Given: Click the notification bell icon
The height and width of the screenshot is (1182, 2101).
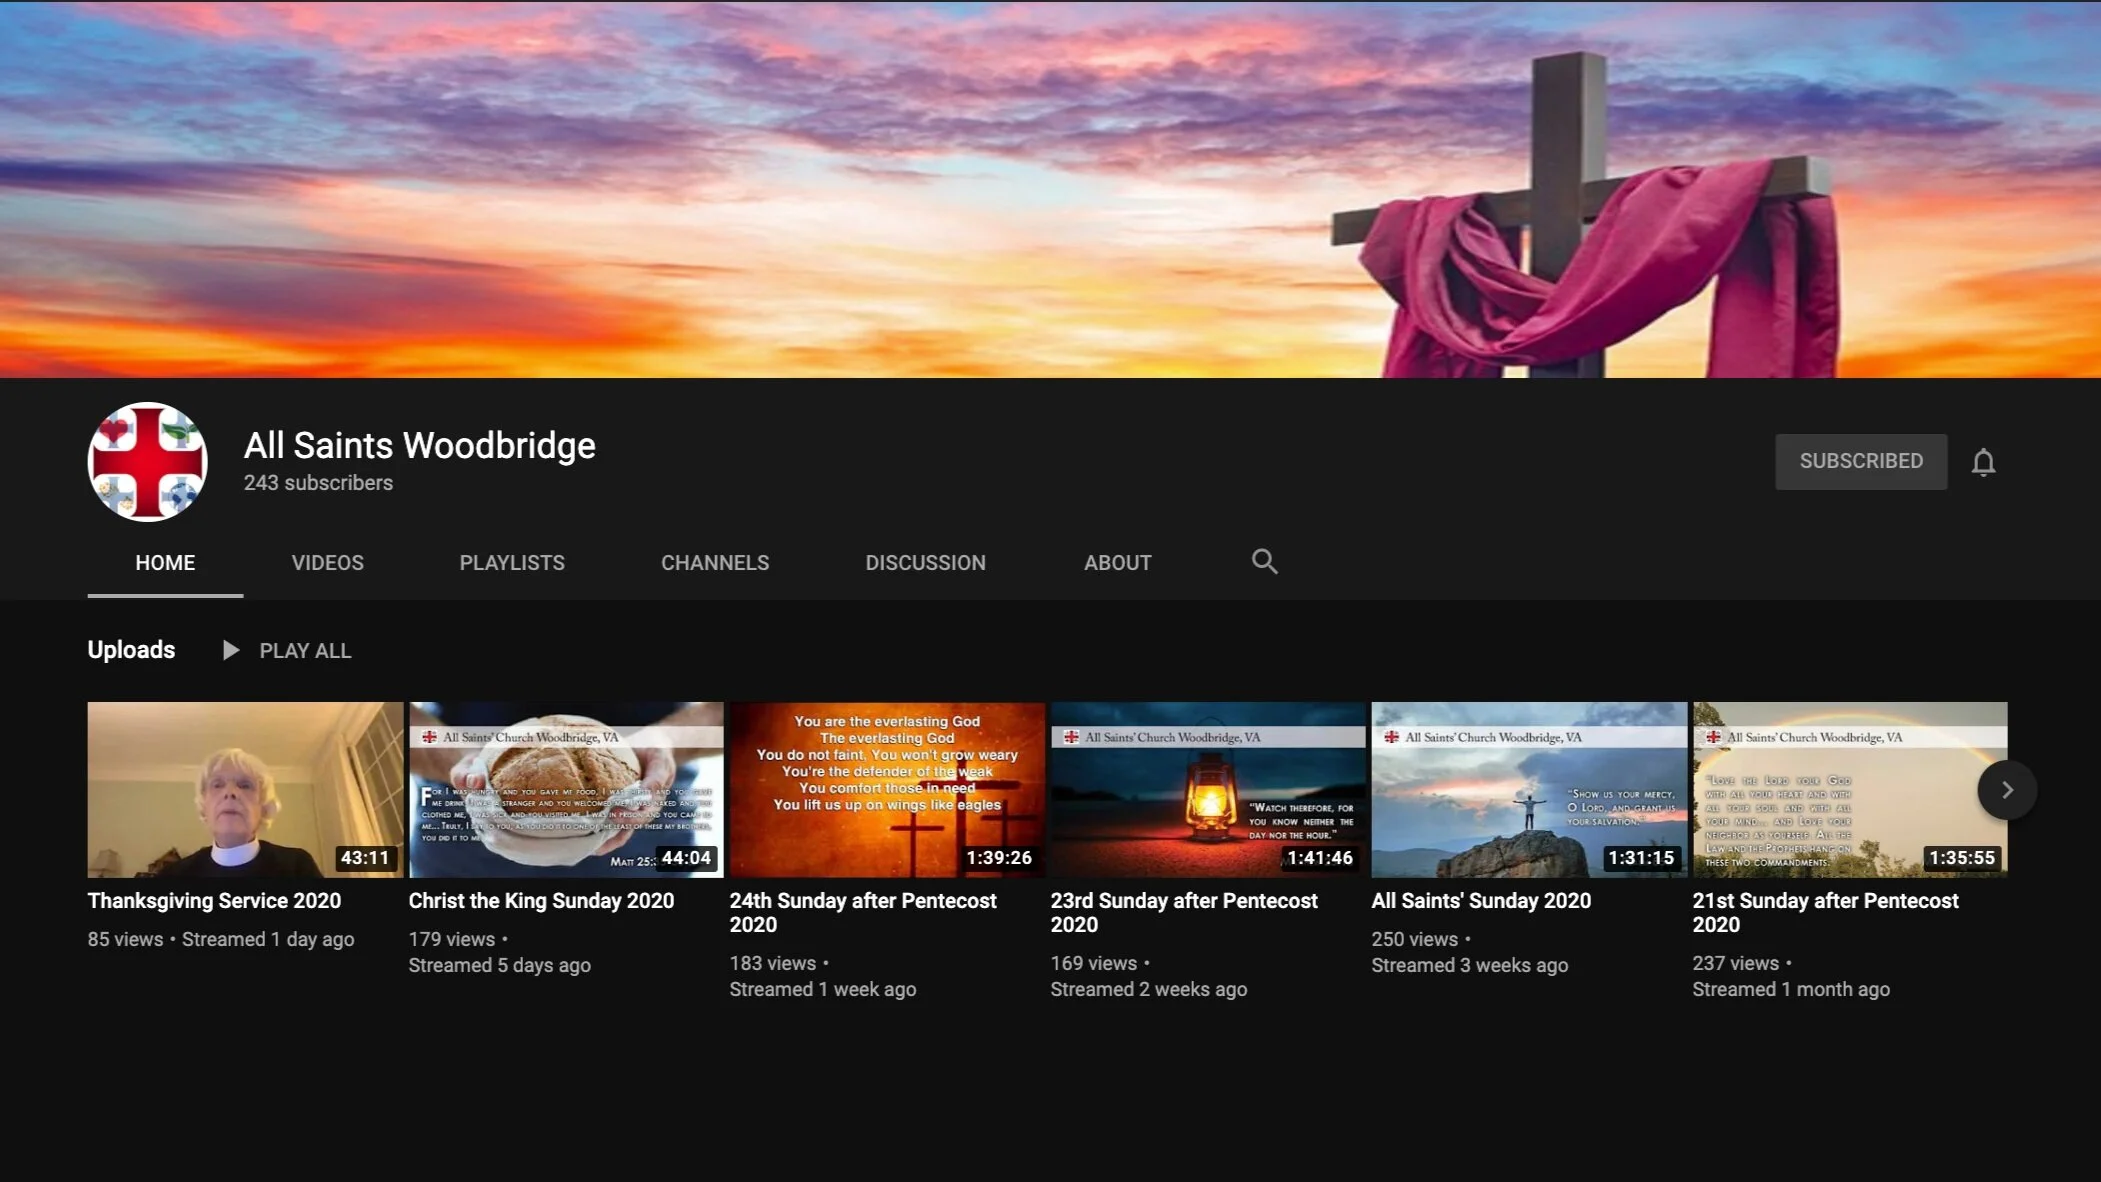Looking at the screenshot, I should pyautogui.click(x=1983, y=462).
